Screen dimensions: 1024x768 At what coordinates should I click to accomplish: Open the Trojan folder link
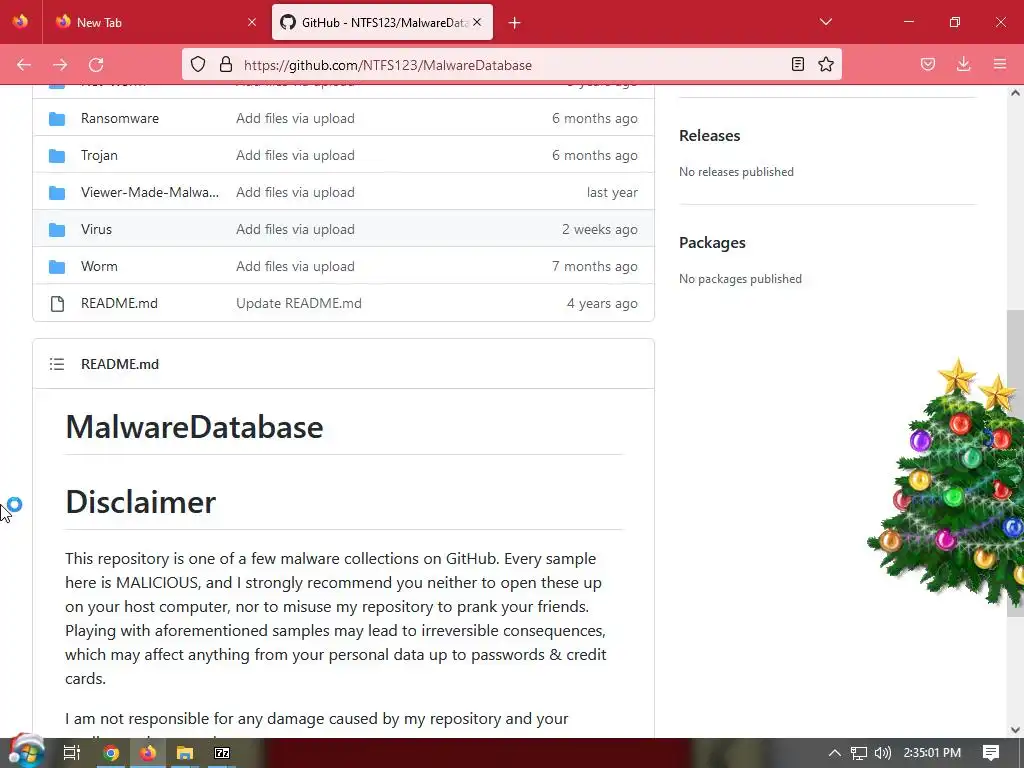[x=99, y=155]
